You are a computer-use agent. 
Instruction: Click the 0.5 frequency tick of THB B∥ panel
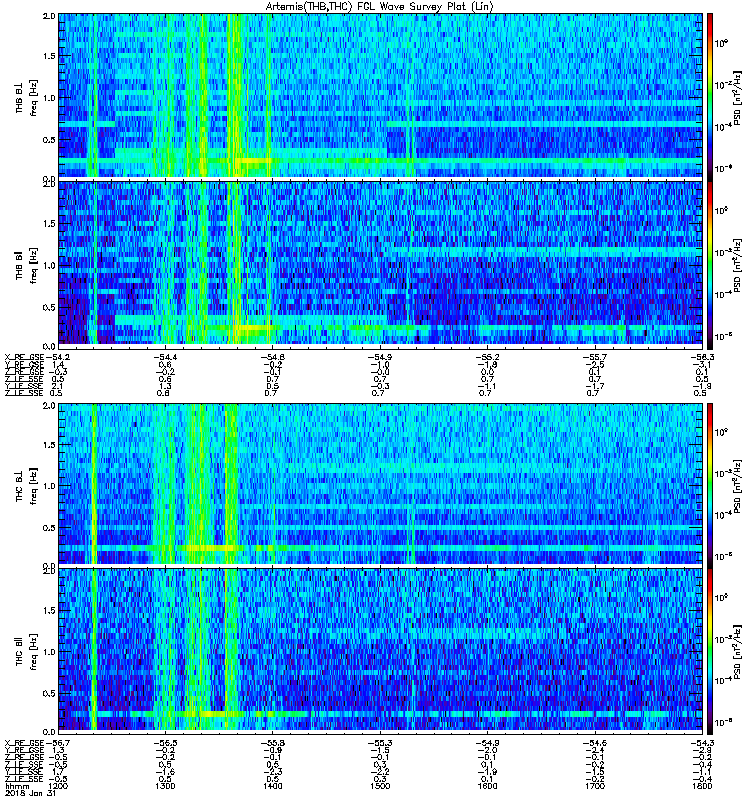tap(49, 307)
